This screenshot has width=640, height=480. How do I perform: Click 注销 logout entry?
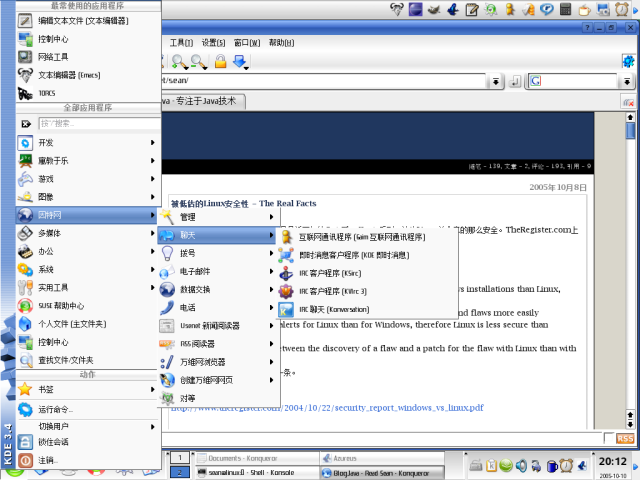click(x=88, y=460)
